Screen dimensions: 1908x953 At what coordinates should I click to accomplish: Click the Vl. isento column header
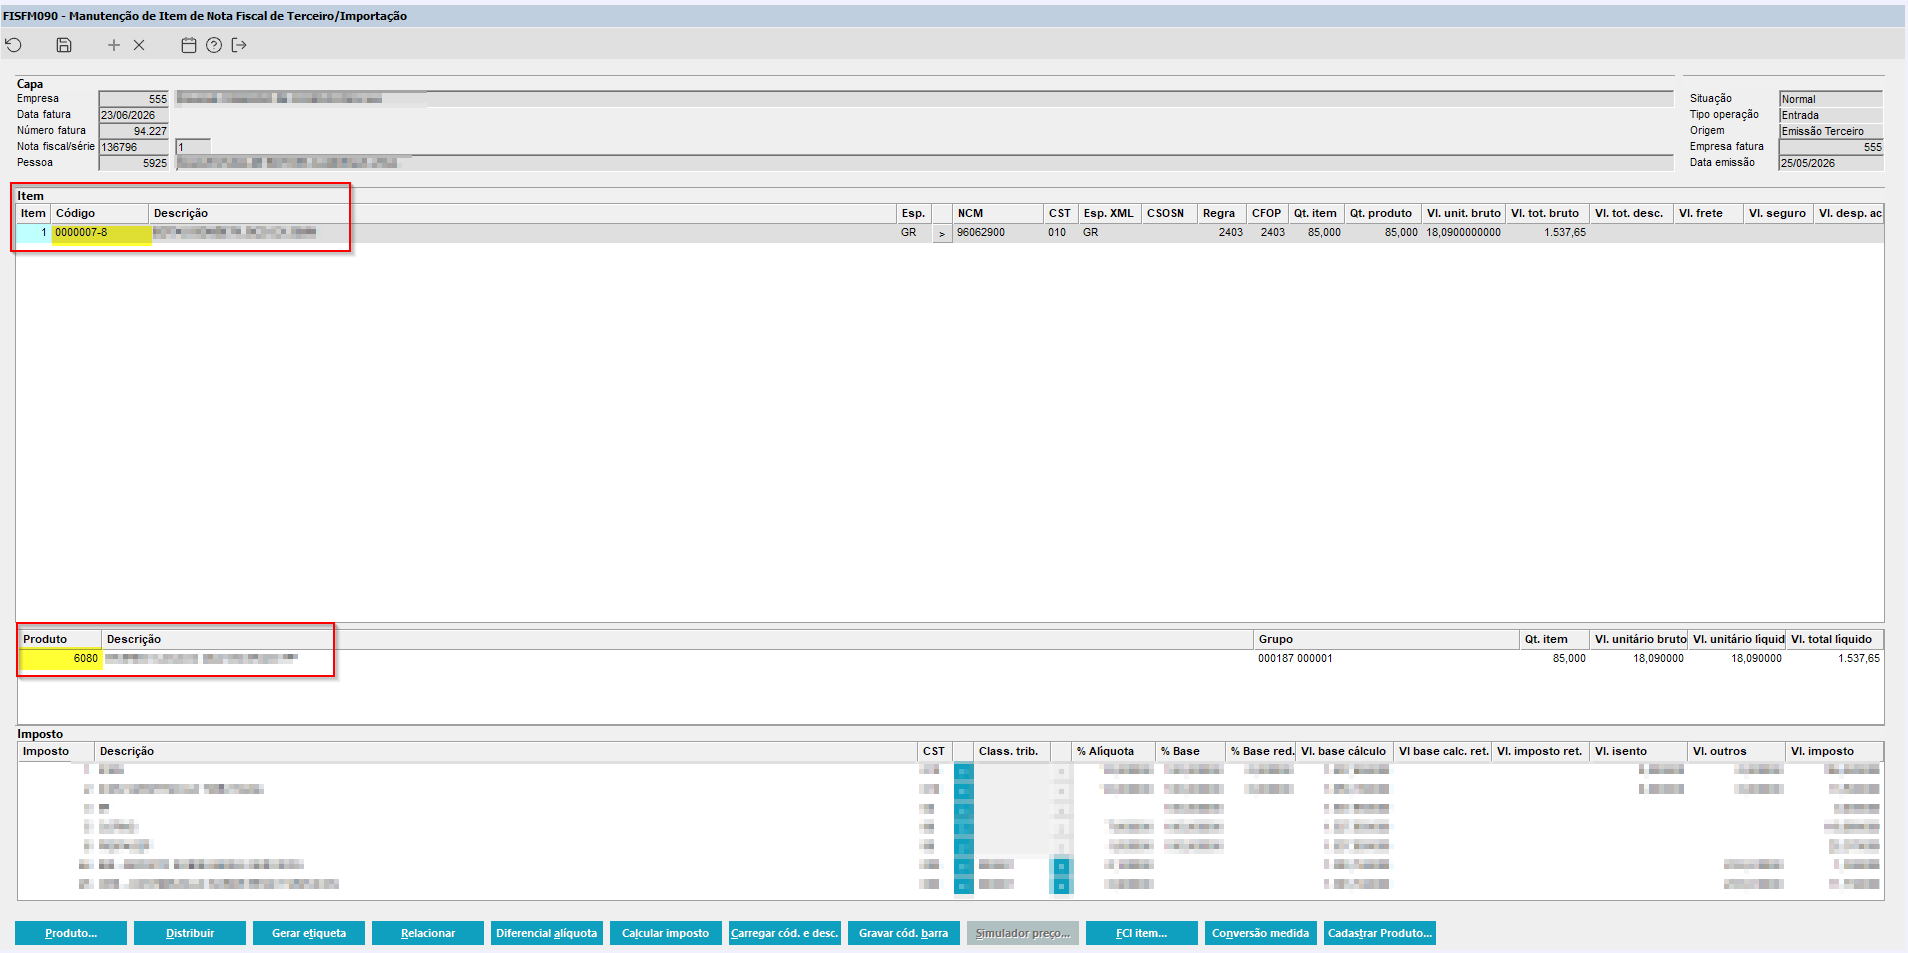pyautogui.click(x=1637, y=751)
